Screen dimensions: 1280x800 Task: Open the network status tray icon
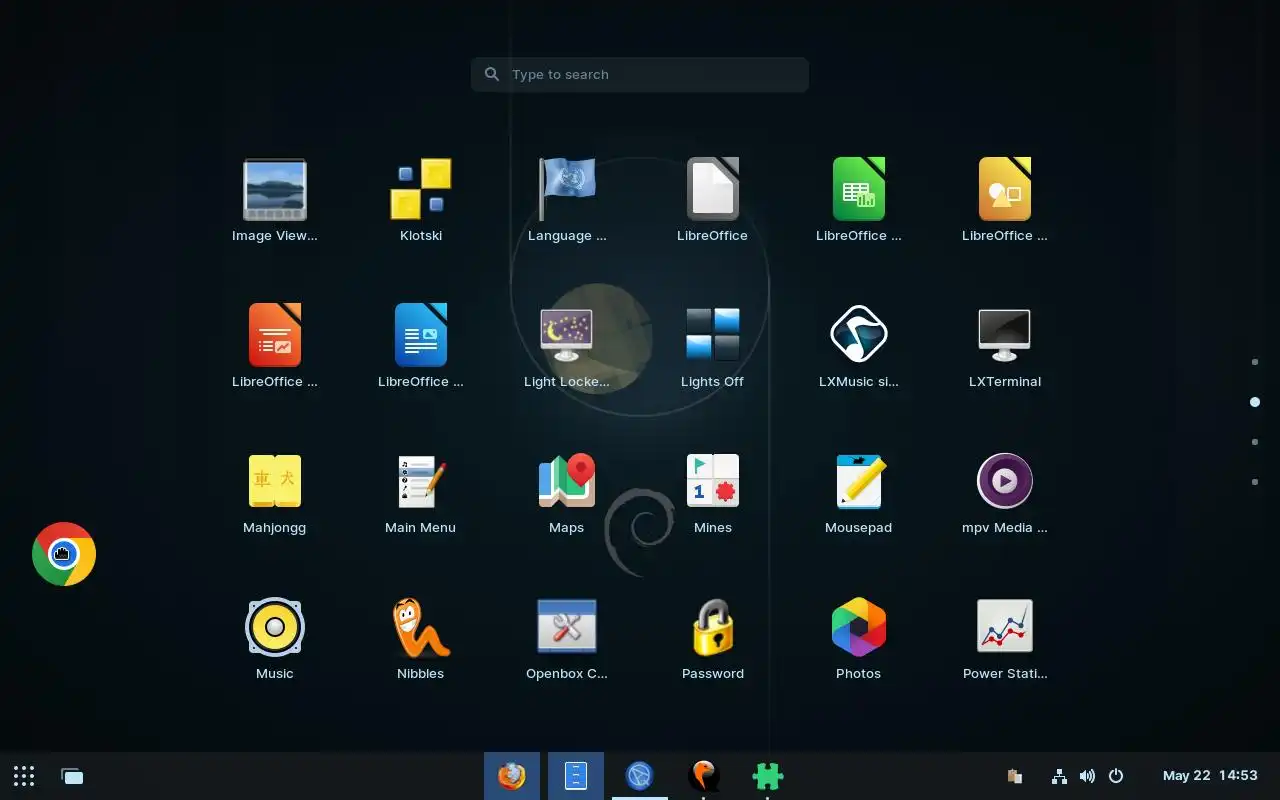1060,776
